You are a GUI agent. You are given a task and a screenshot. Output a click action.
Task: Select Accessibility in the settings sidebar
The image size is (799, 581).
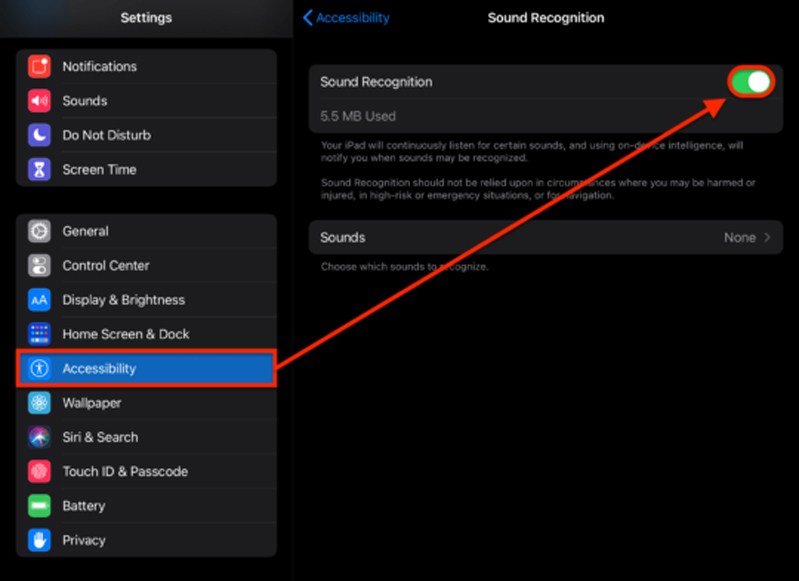(x=146, y=369)
